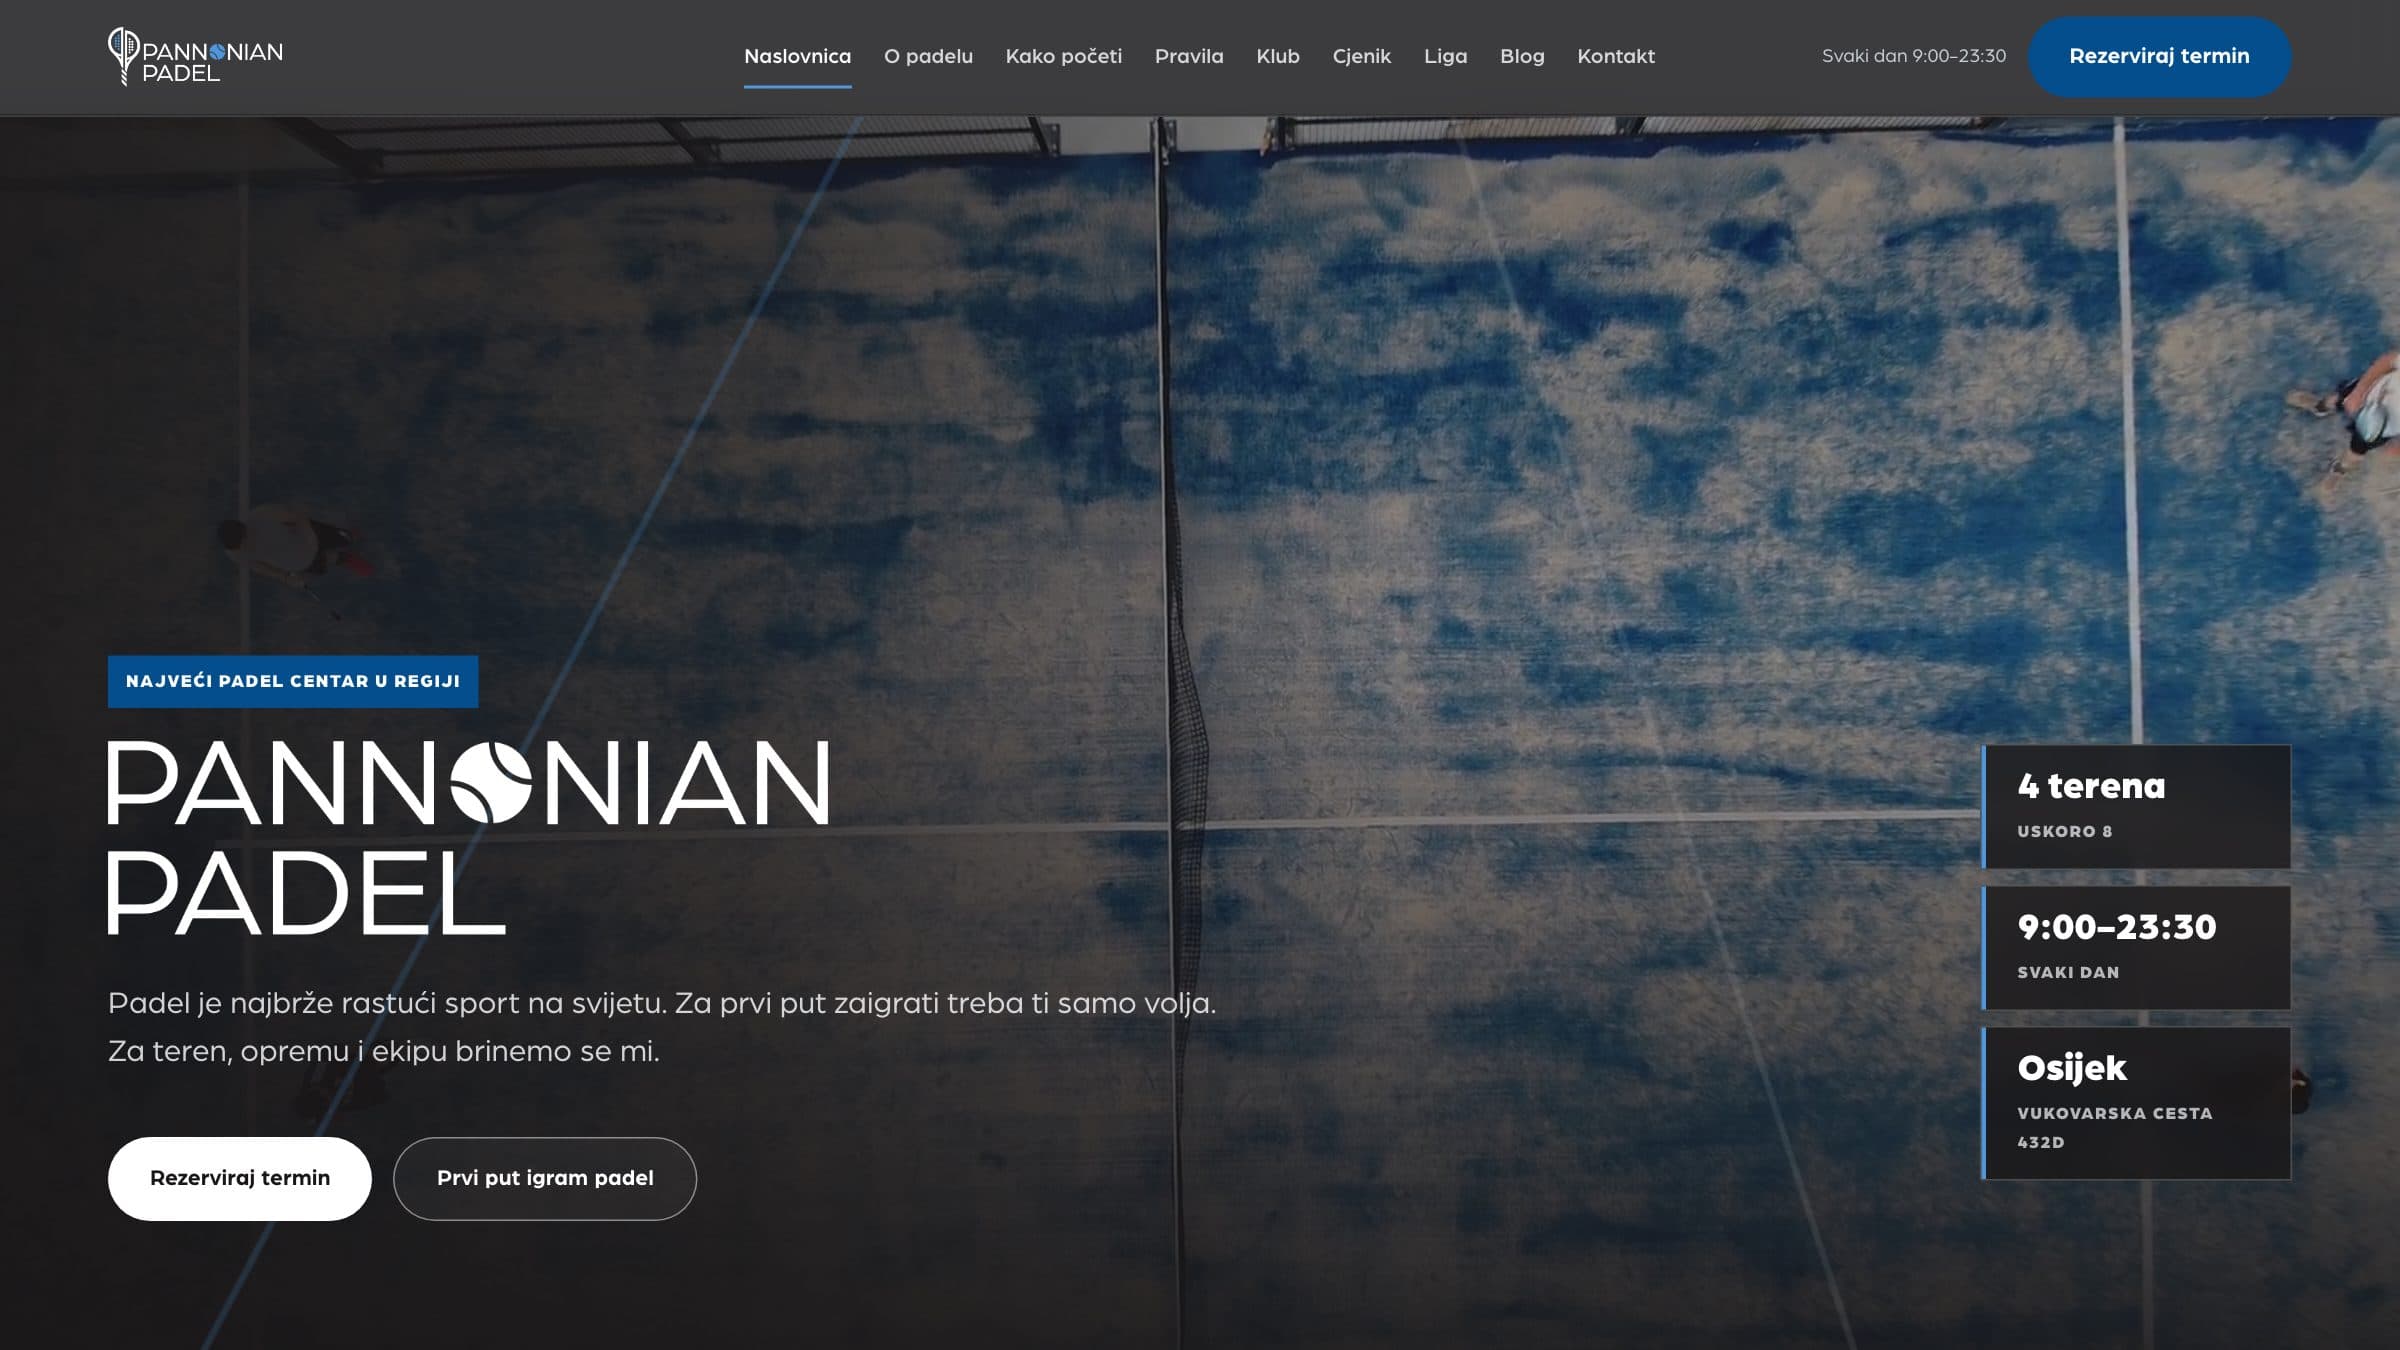Open the Kako početi section
This screenshot has width=2400, height=1350.
[x=1063, y=56]
